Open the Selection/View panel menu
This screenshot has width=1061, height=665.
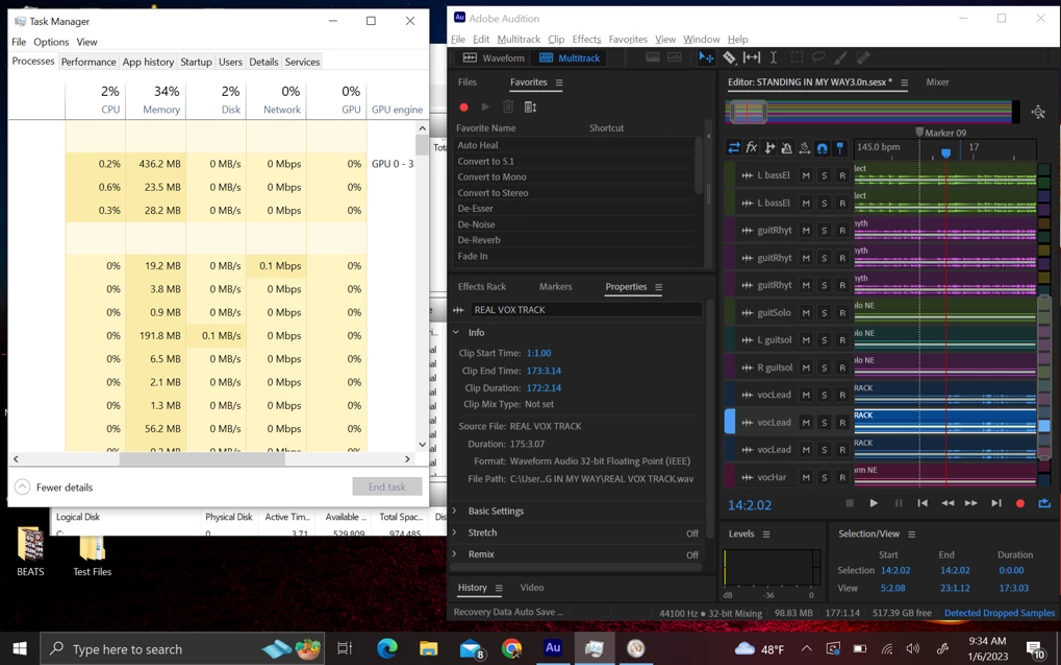click(x=911, y=534)
